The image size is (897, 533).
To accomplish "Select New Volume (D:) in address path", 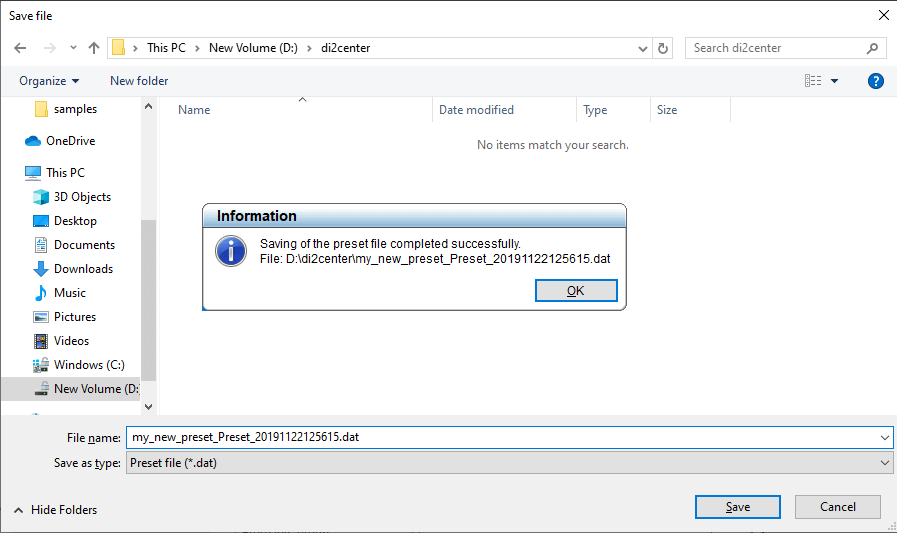I will 253,48.
